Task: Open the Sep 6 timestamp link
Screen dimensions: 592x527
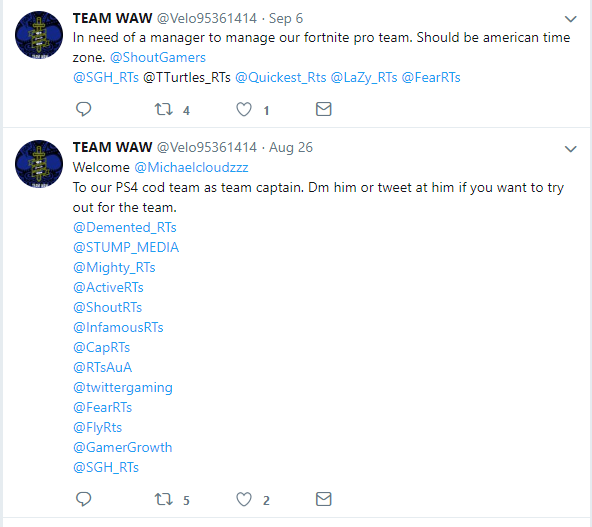Action: [x=286, y=18]
